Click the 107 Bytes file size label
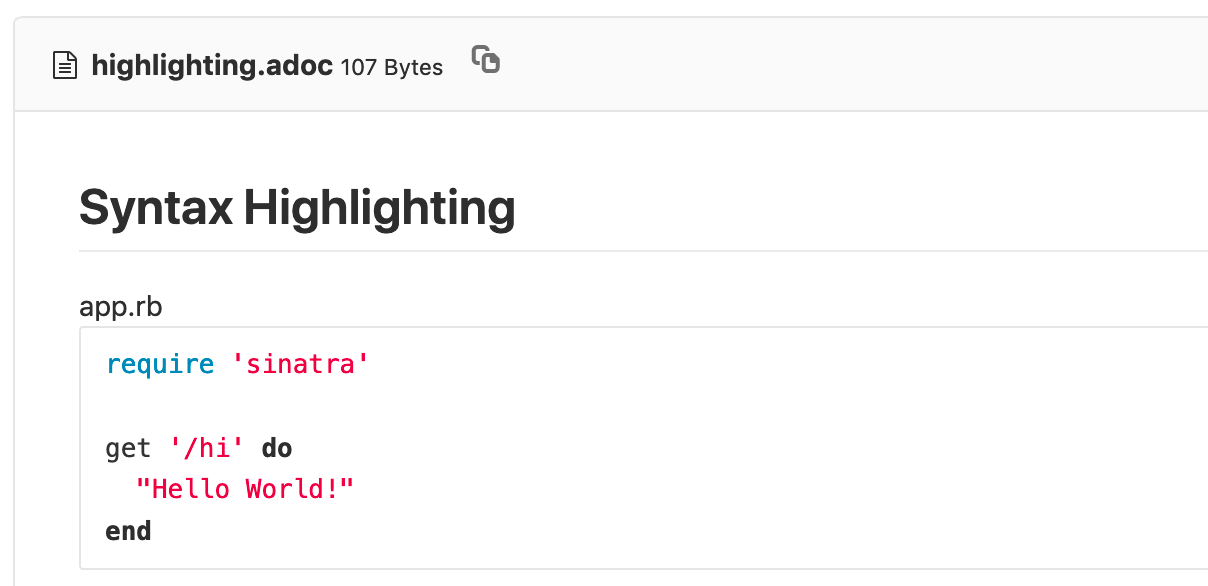 tap(391, 68)
